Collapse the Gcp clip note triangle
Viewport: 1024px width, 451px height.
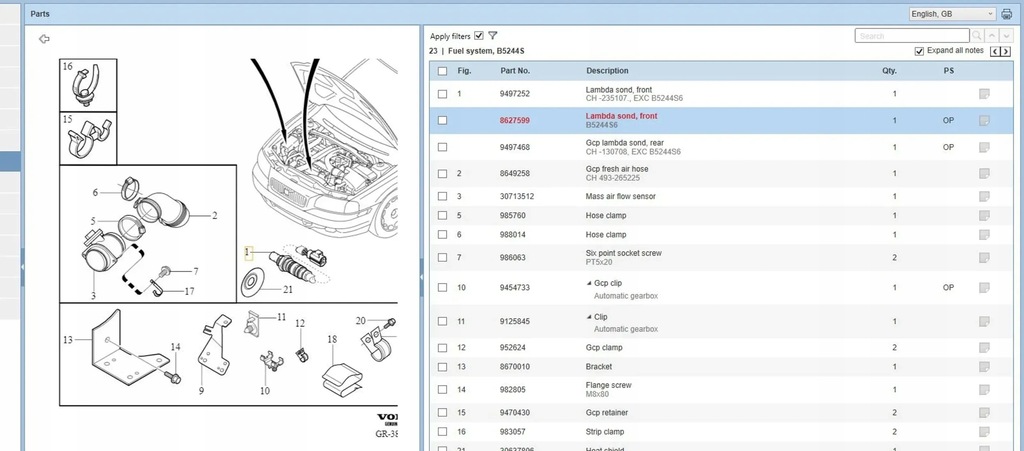589,283
